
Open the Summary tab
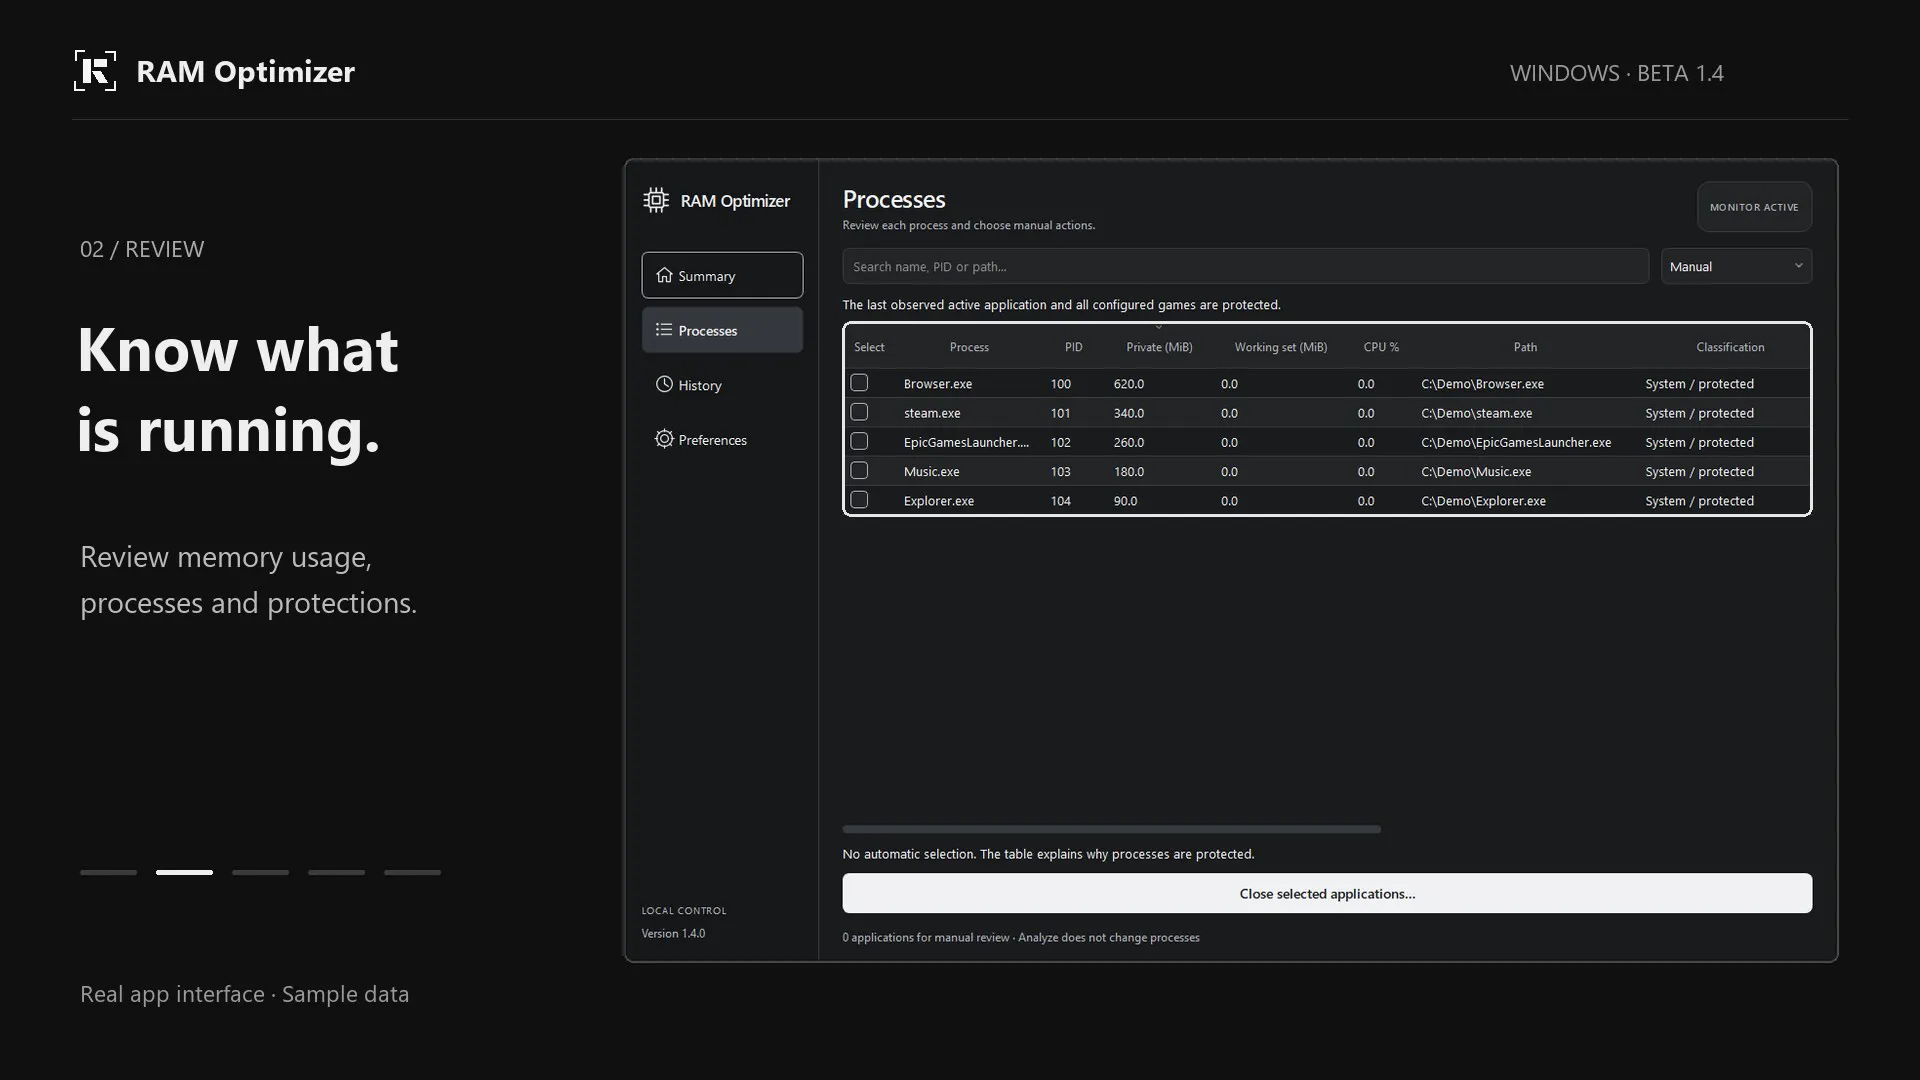coord(722,275)
